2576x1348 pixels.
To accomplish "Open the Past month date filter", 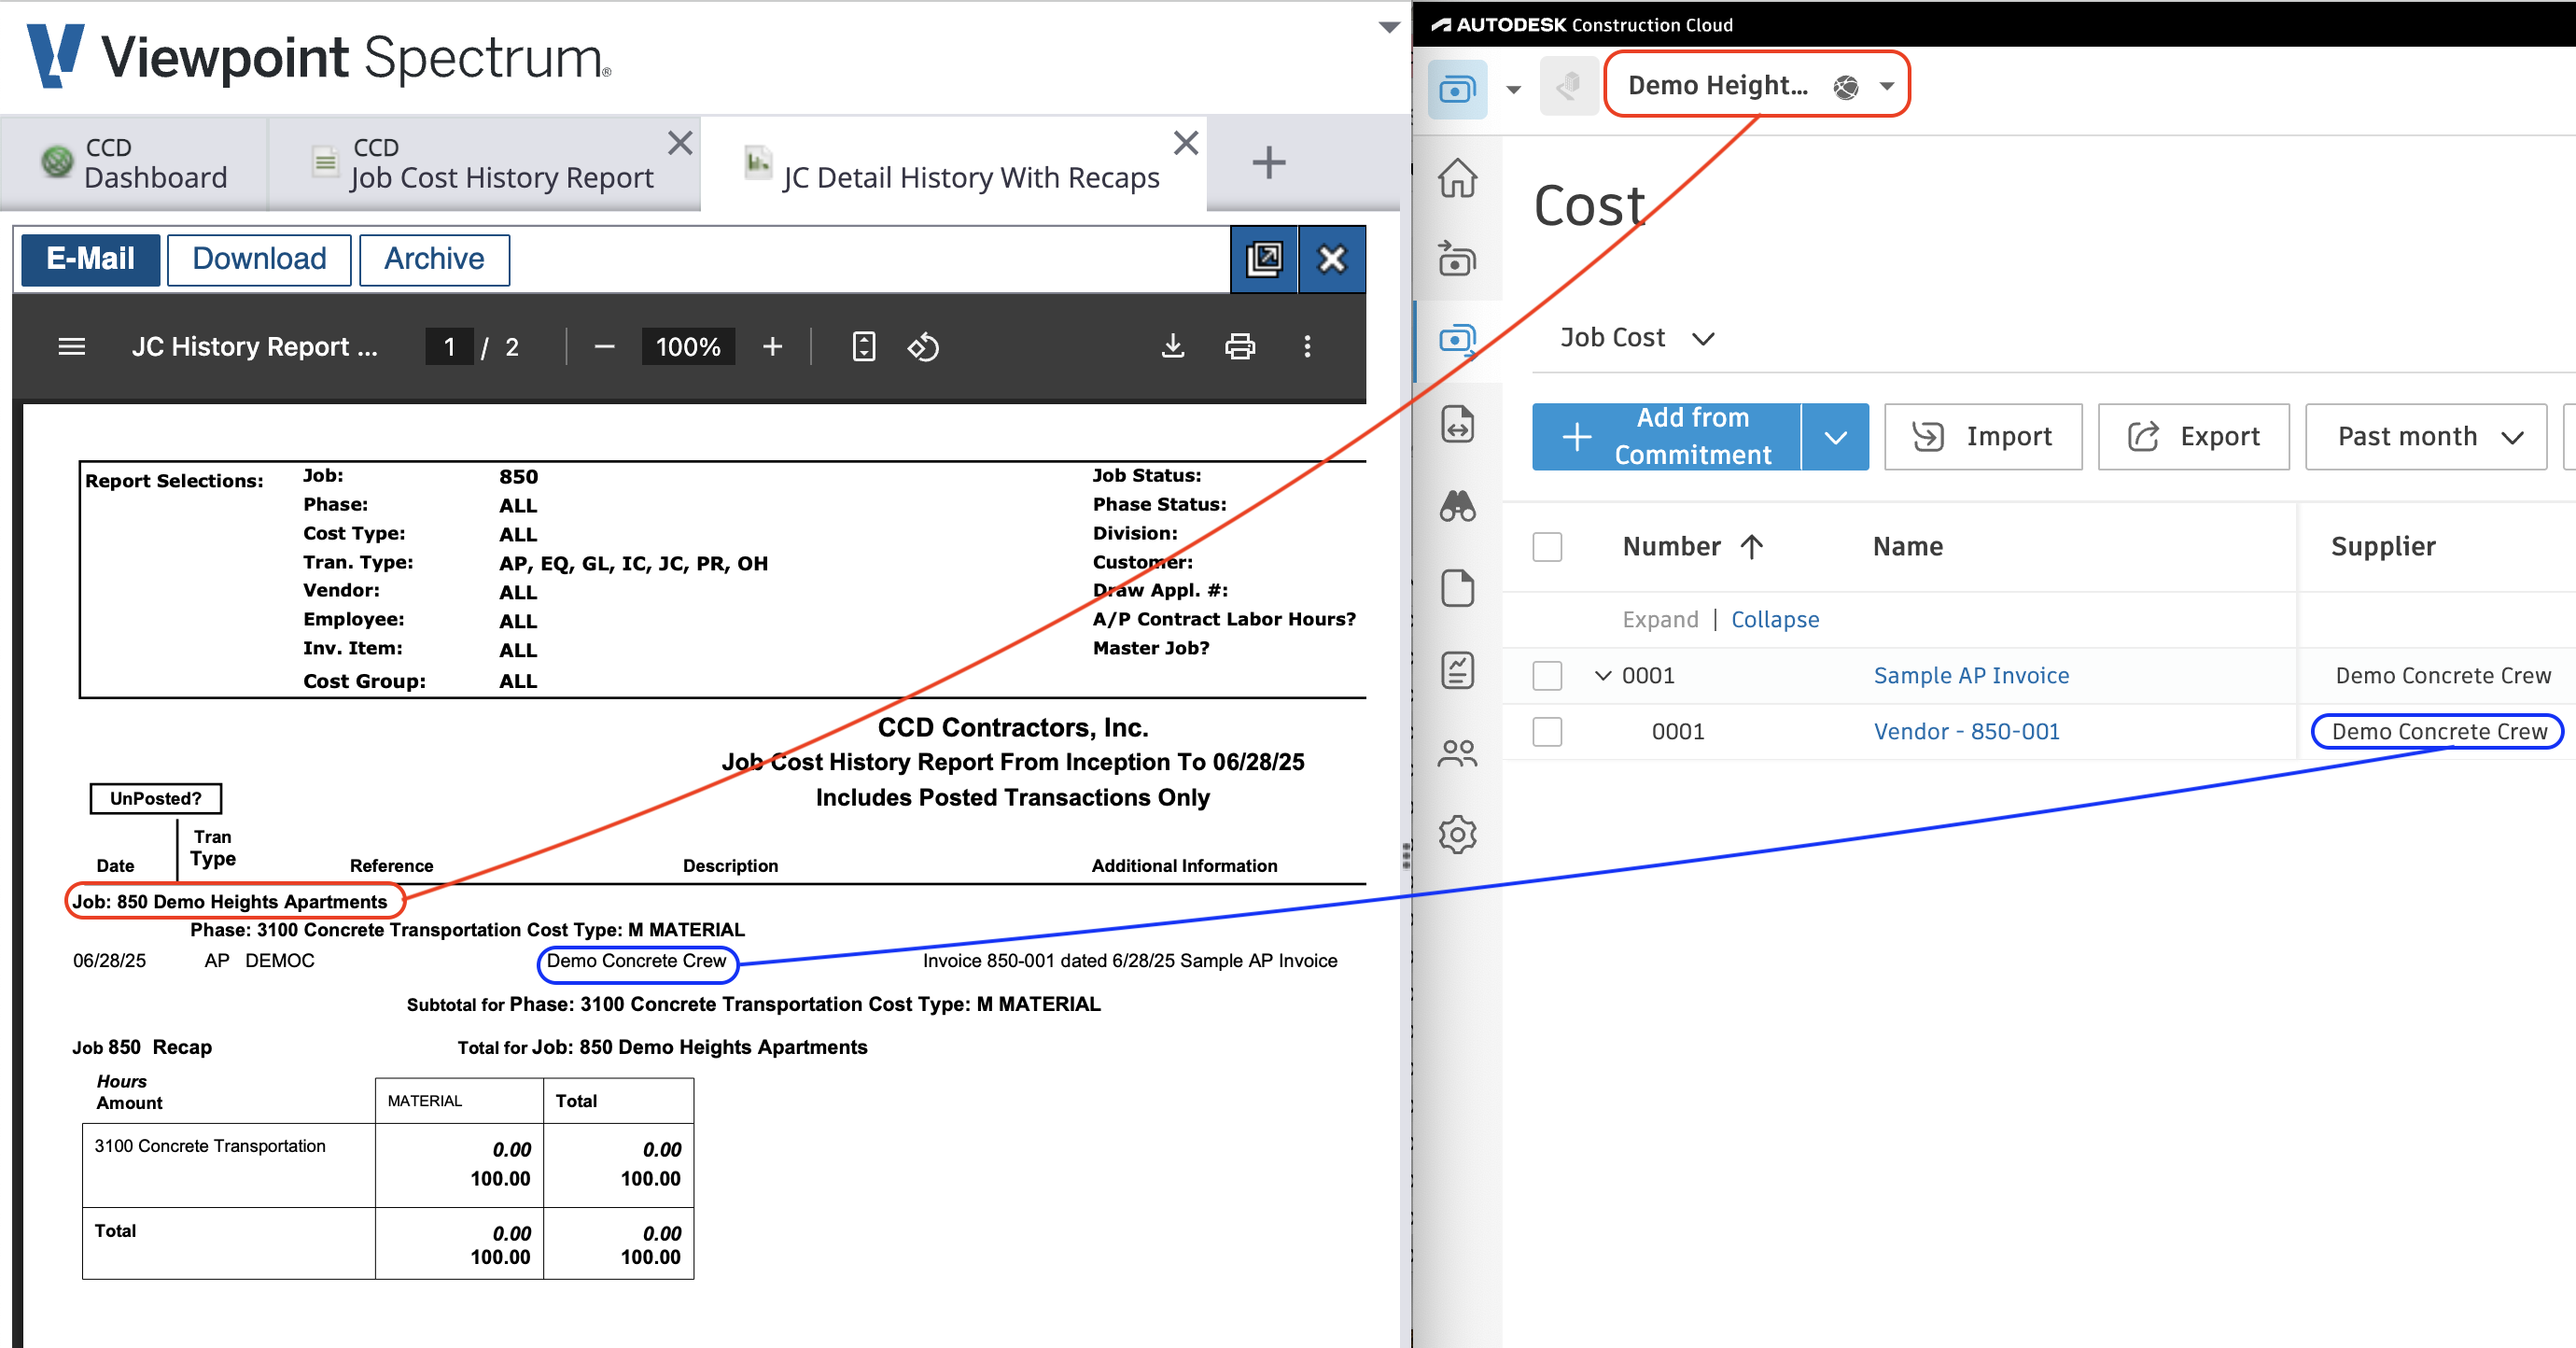I will pos(2426,437).
